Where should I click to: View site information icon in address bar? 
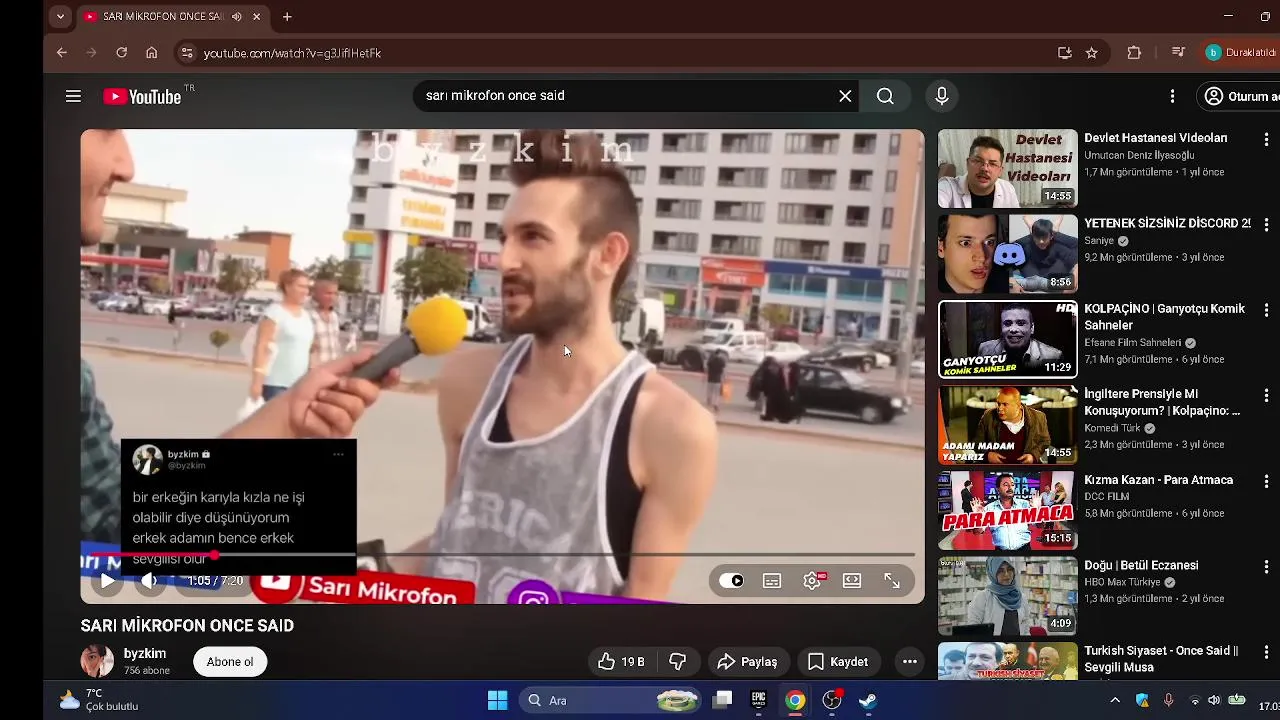point(186,53)
